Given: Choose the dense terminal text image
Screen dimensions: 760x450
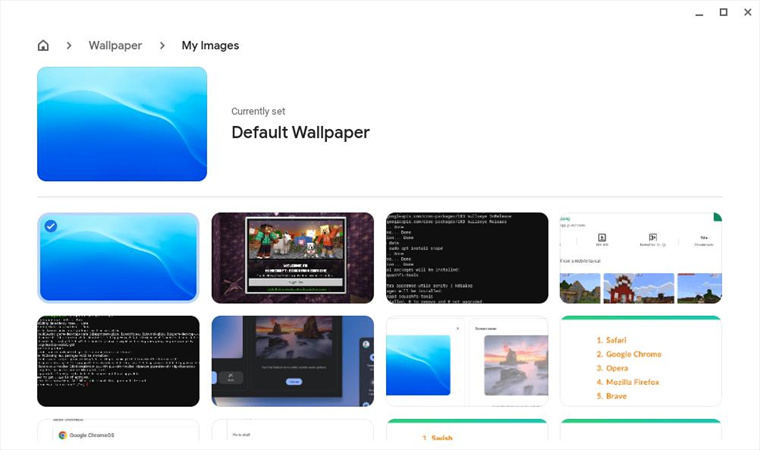Looking at the screenshot, I should pos(118,361).
